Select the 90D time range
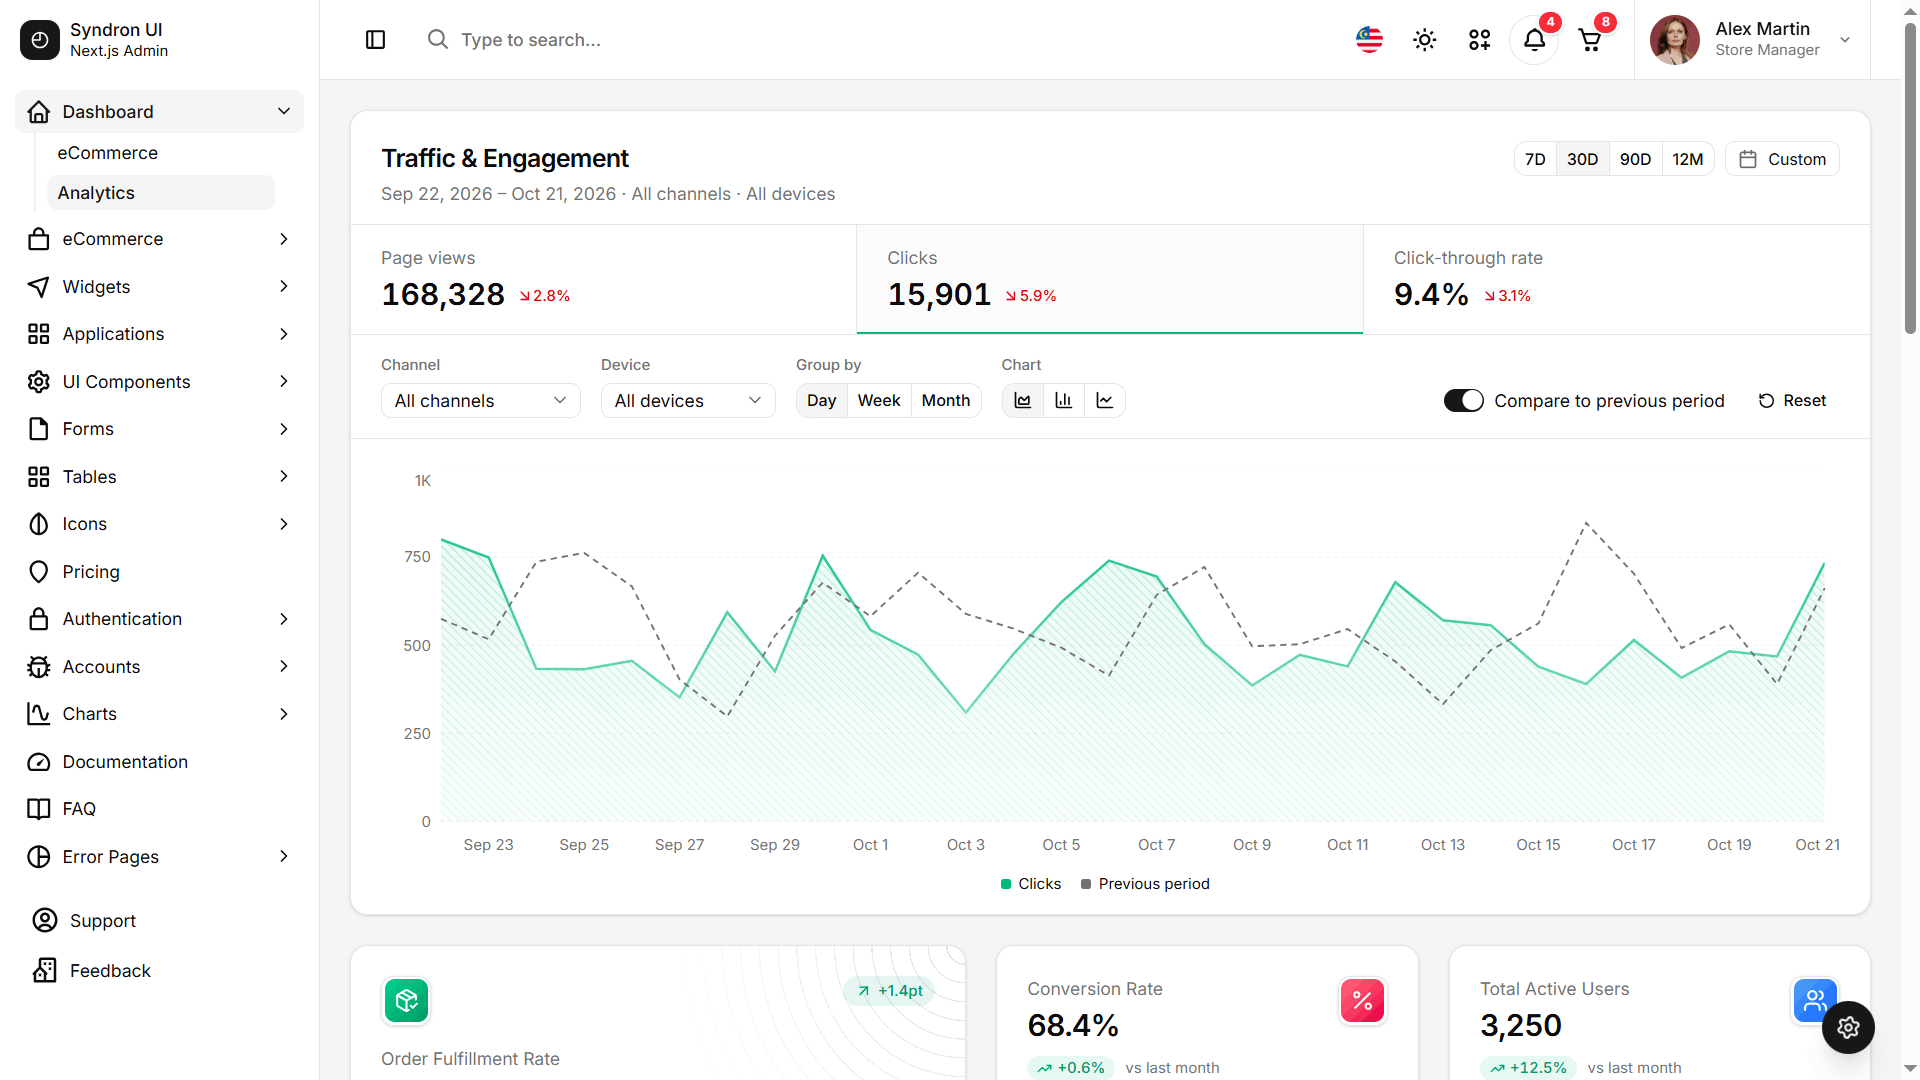 coord(1635,159)
